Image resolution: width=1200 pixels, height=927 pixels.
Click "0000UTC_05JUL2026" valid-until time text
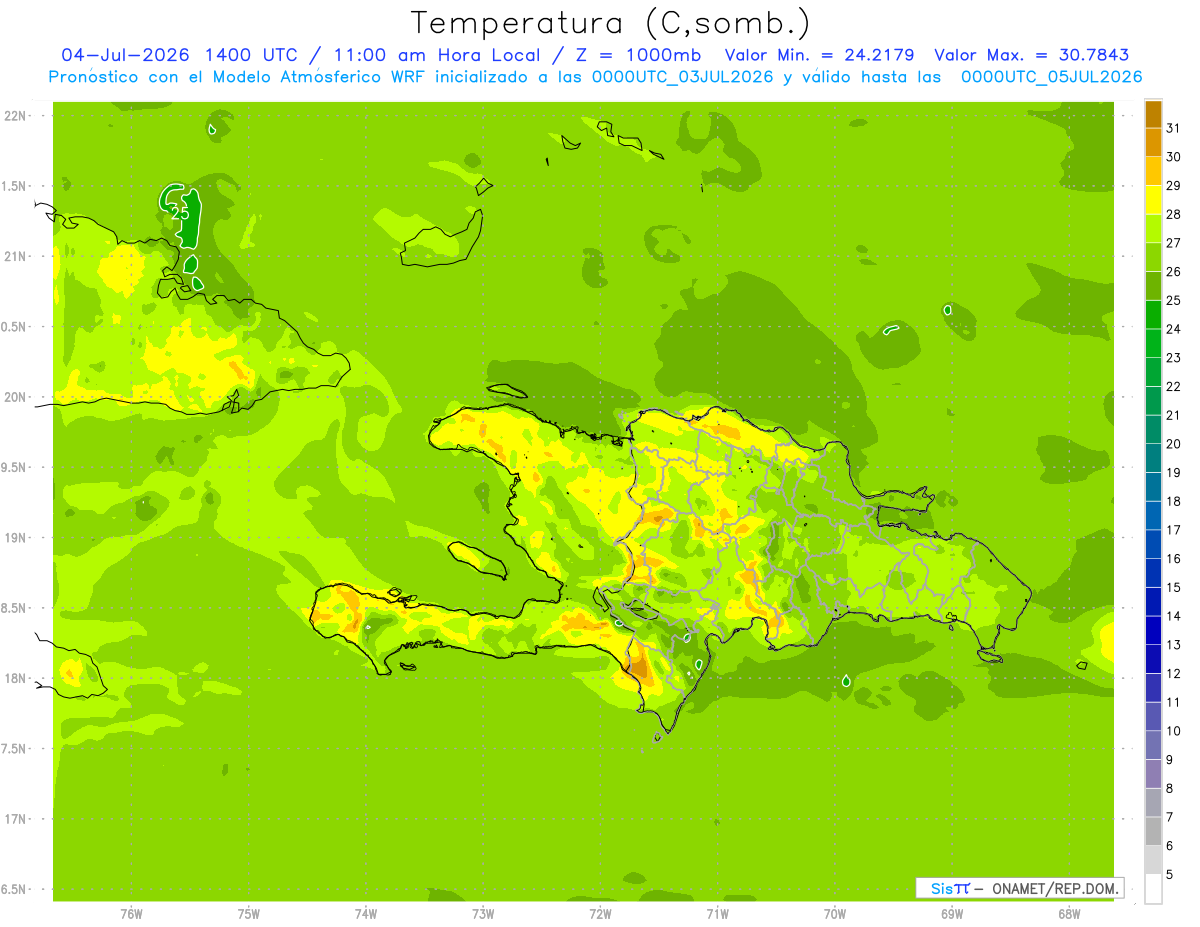[1052, 77]
